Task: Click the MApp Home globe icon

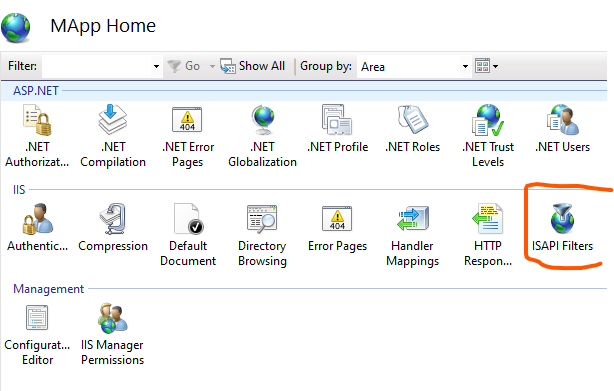Action: (x=16, y=27)
